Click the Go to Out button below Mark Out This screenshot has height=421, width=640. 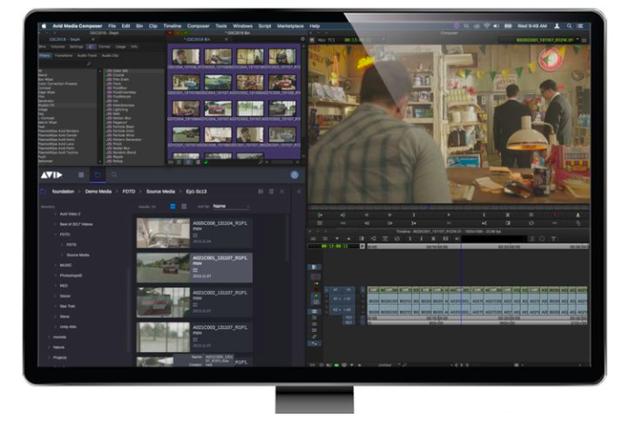click(x=484, y=223)
